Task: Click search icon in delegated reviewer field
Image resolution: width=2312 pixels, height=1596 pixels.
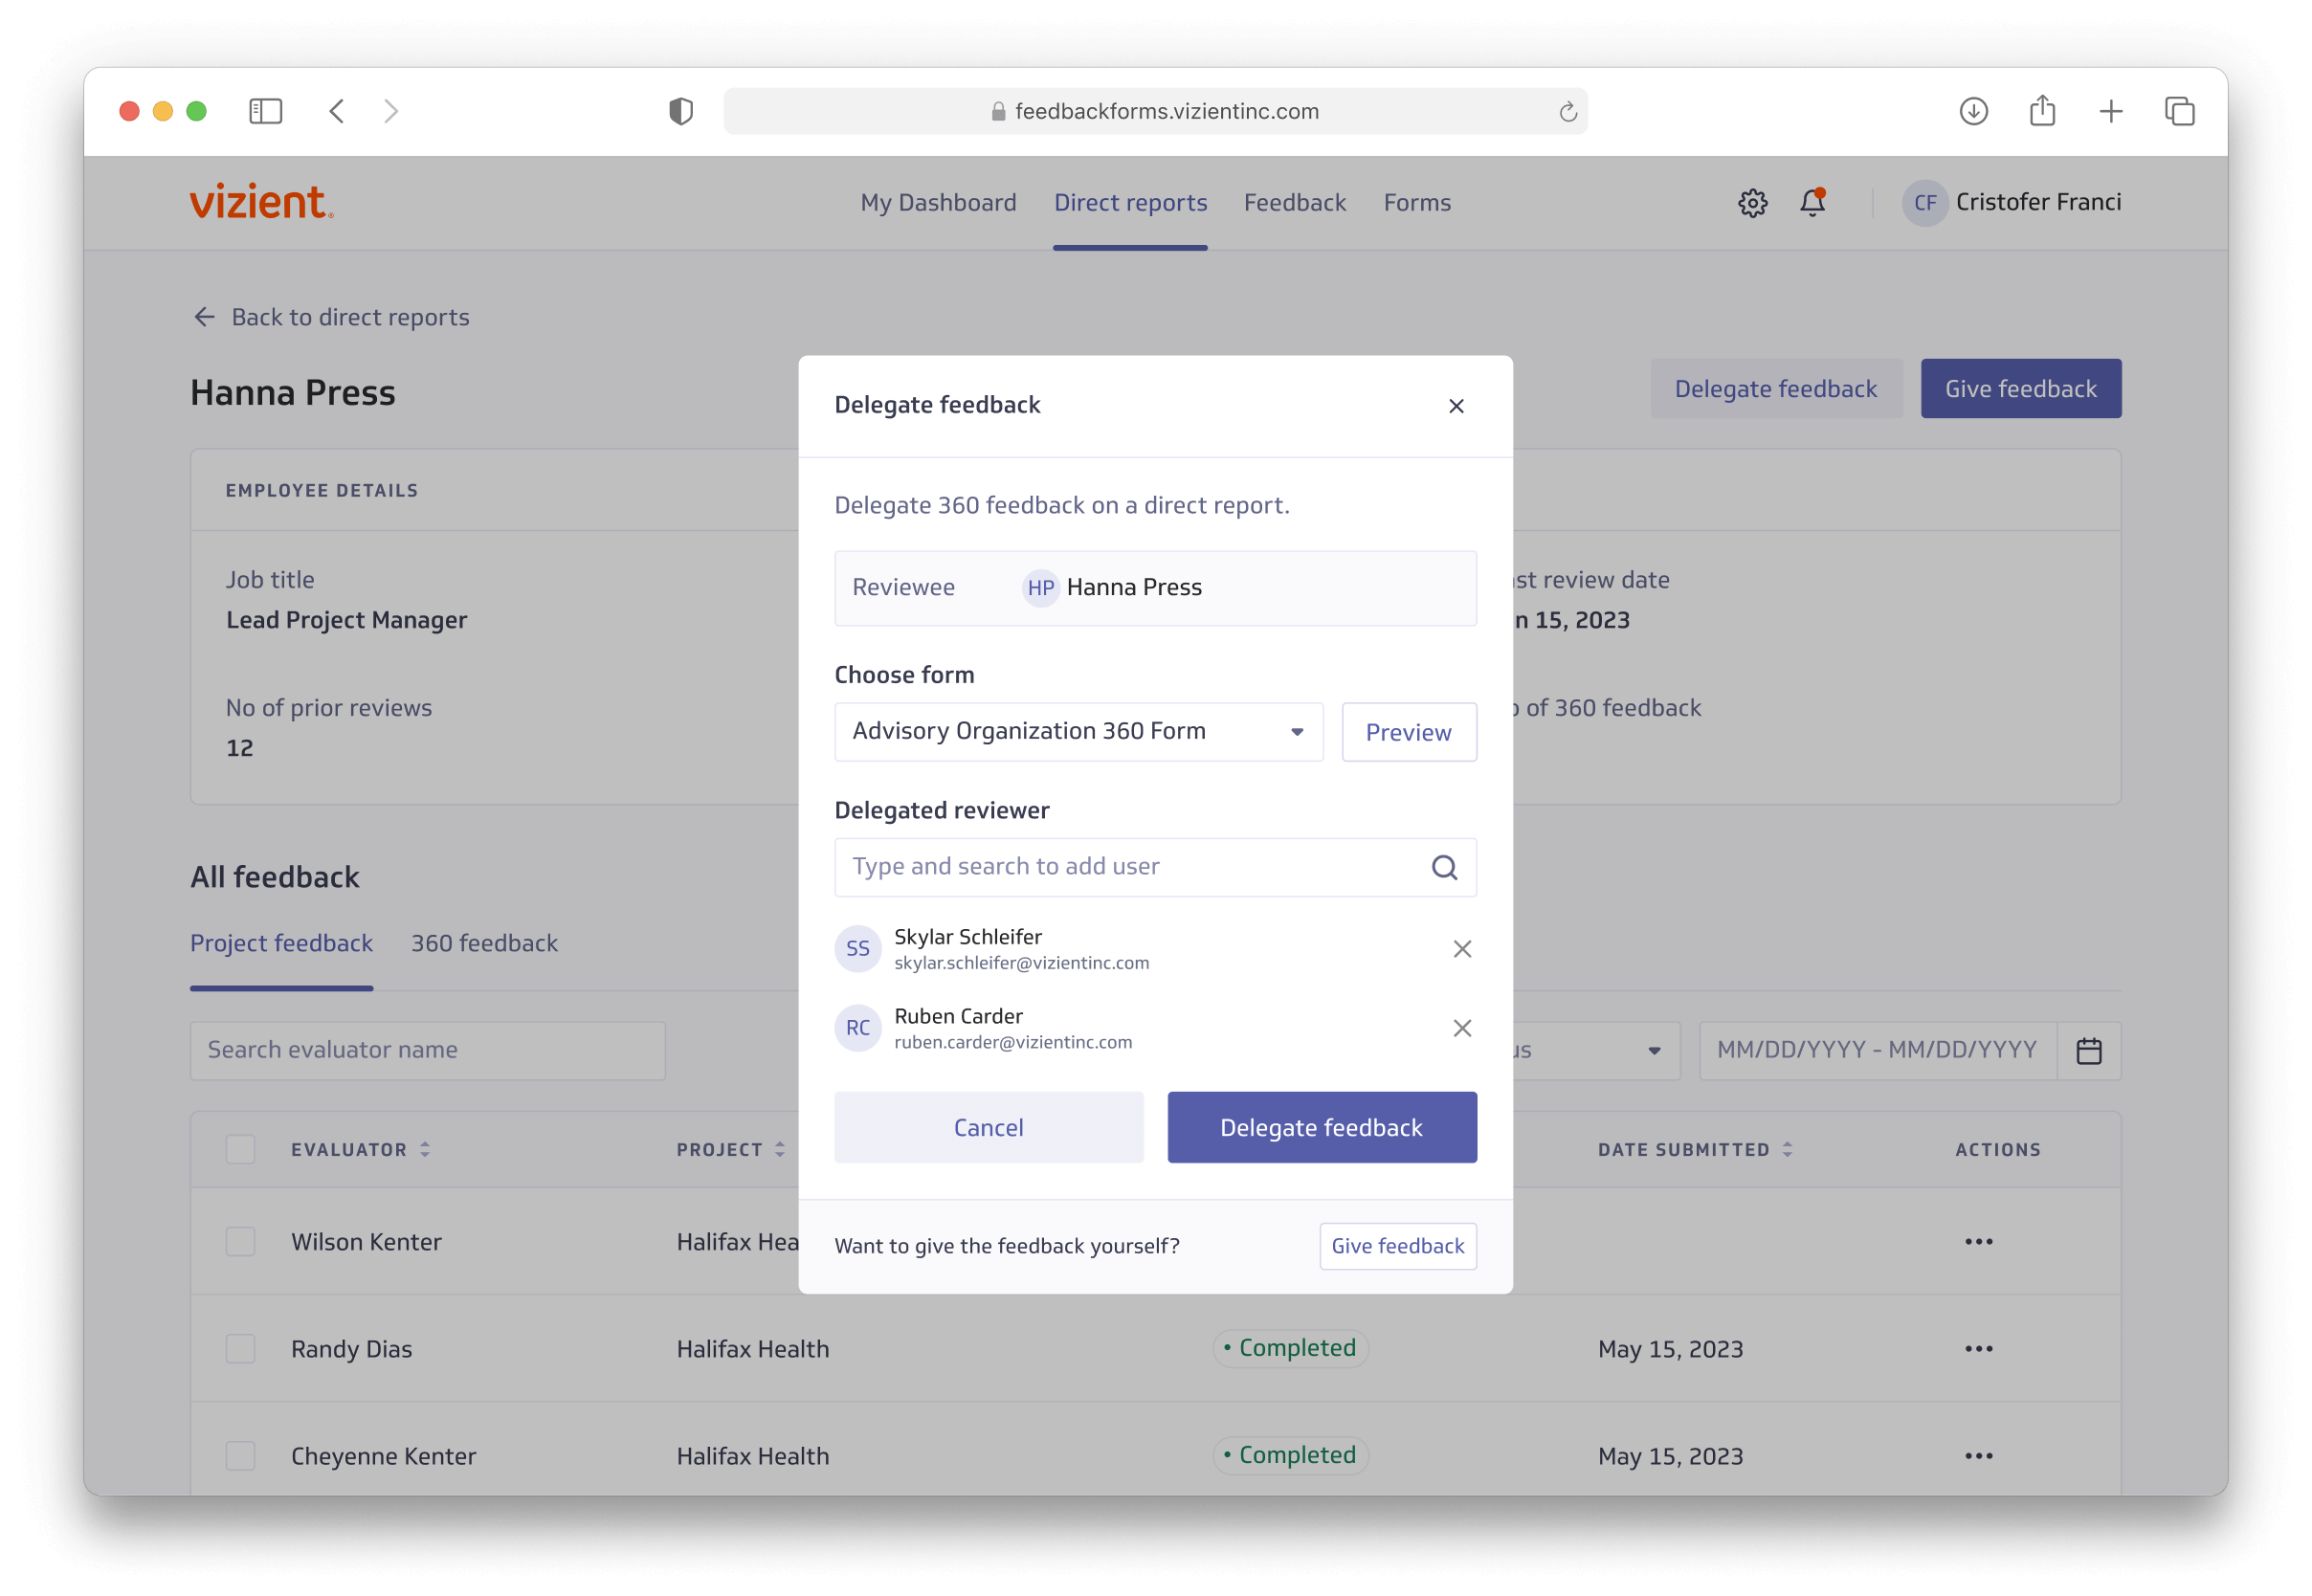Action: 1444,867
